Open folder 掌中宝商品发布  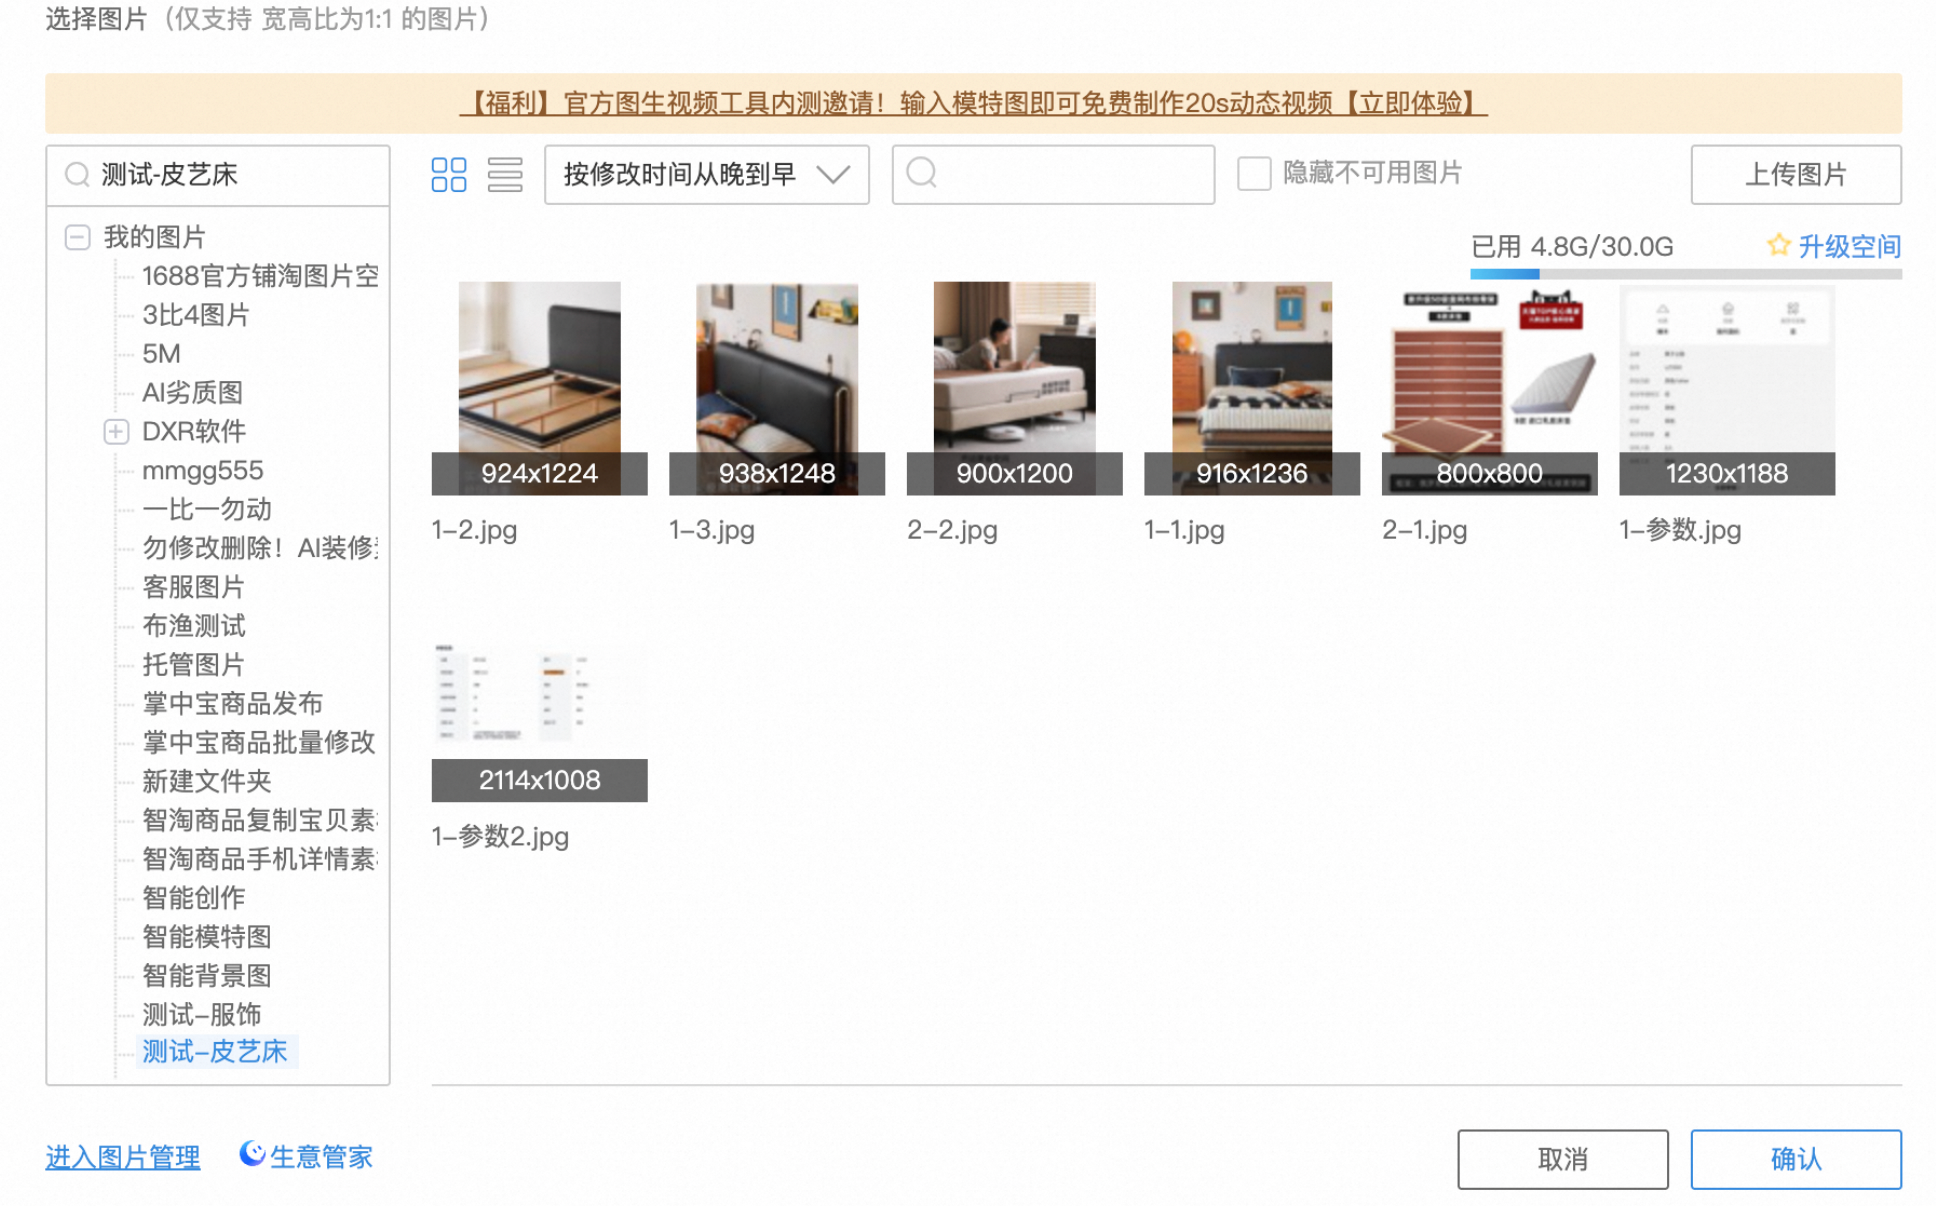232,704
